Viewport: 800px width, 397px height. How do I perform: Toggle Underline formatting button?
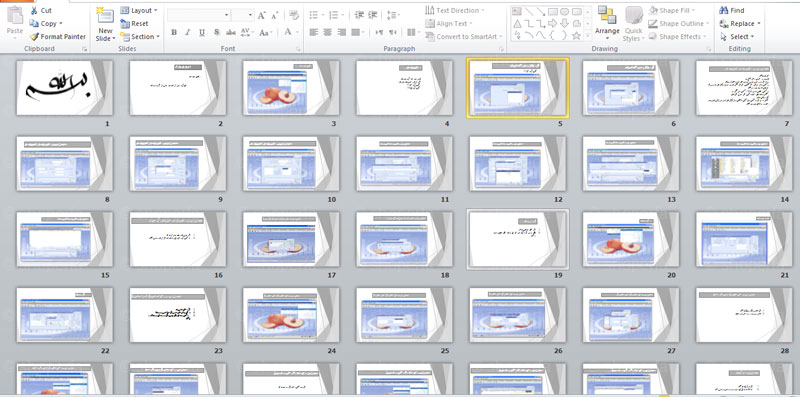click(x=202, y=32)
